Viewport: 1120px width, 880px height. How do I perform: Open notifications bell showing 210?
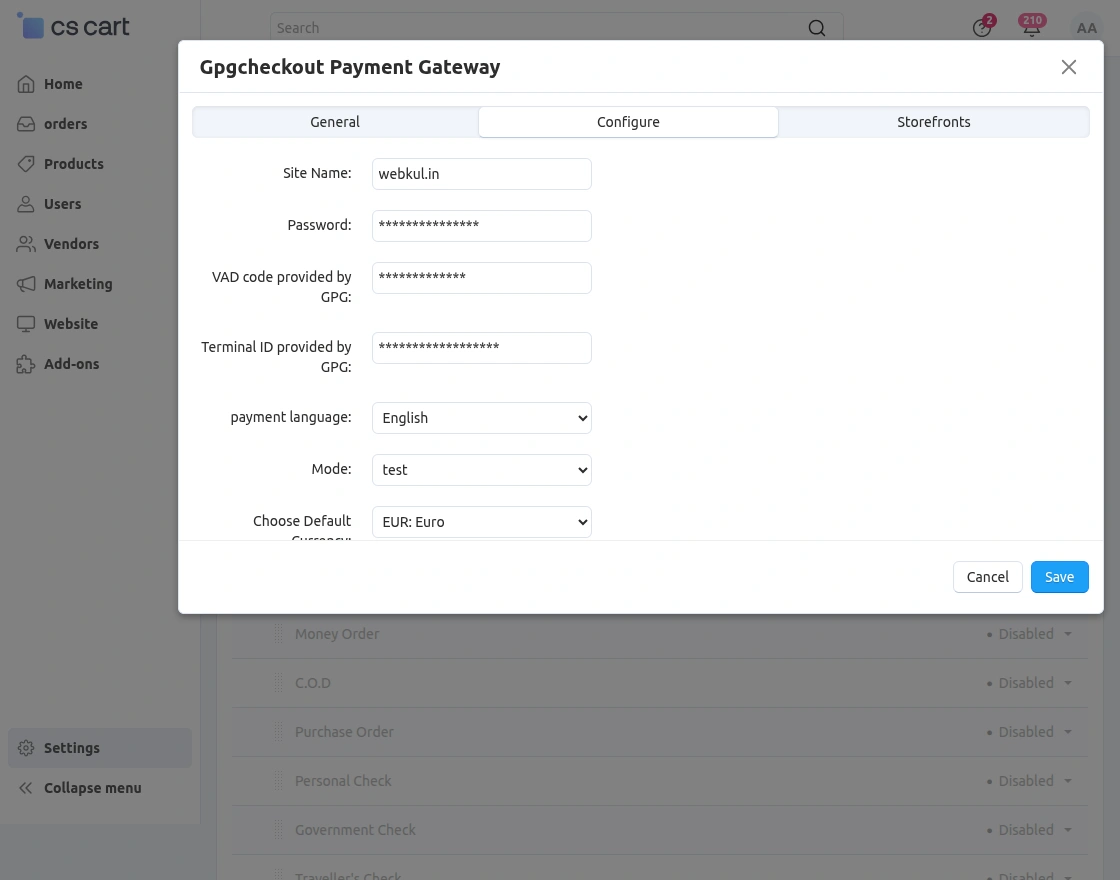[1031, 26]
